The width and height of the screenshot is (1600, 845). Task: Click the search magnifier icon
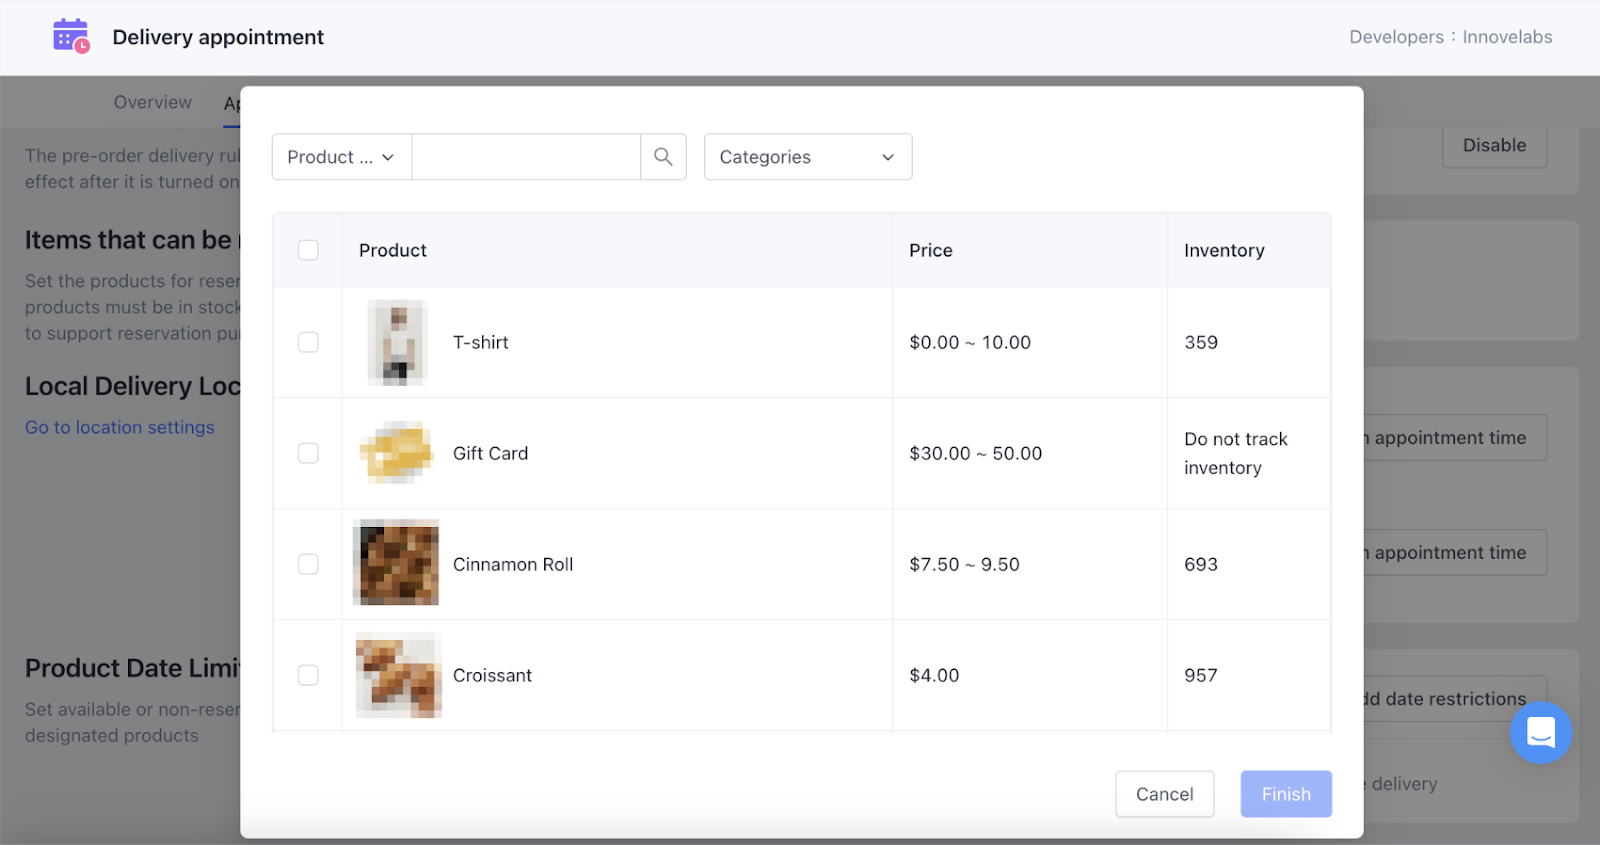(x=663, y=157)
